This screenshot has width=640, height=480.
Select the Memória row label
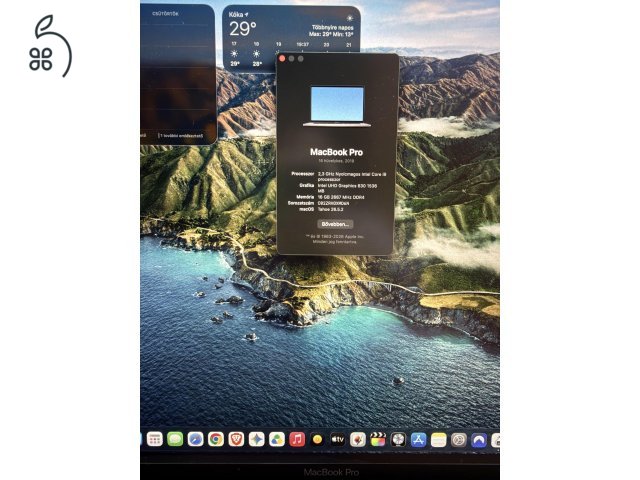pyautogui.click(x=305, y=197)
